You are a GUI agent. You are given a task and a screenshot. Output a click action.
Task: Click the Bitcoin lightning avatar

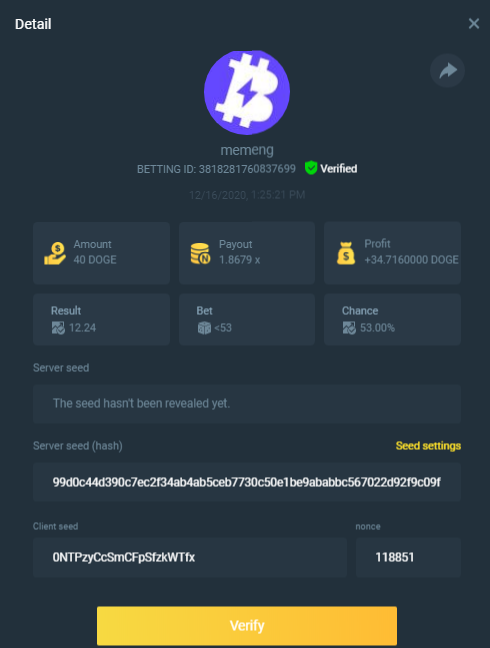tap(247, 92)
